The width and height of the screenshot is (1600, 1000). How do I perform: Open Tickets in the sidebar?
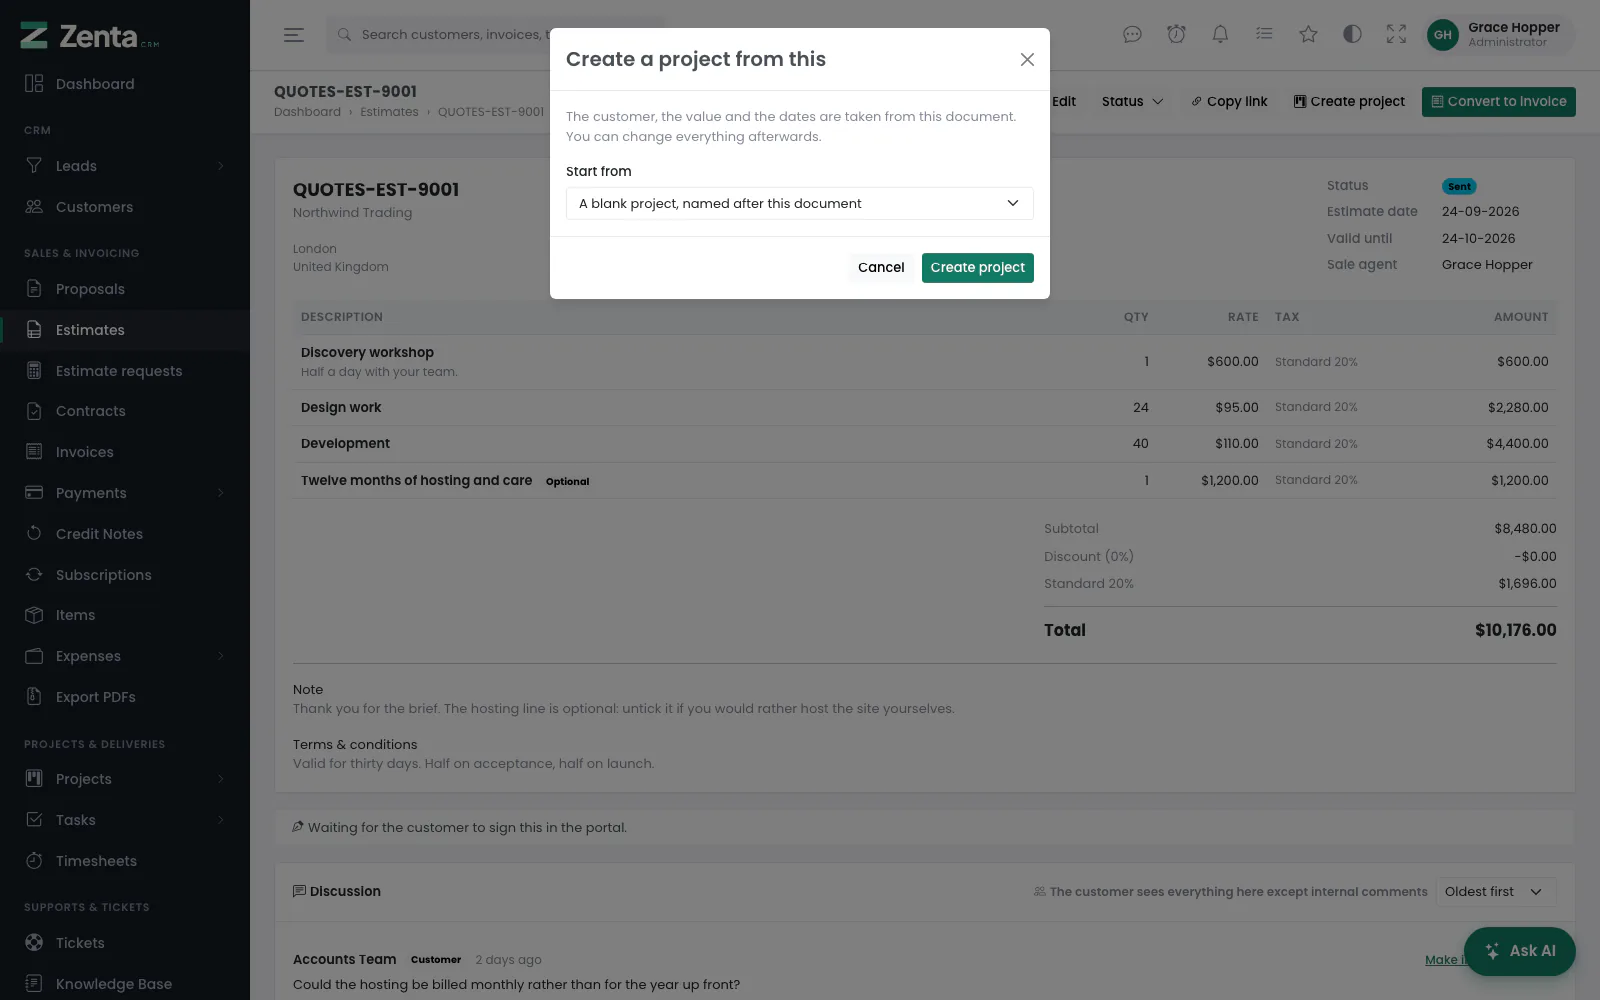125,943
